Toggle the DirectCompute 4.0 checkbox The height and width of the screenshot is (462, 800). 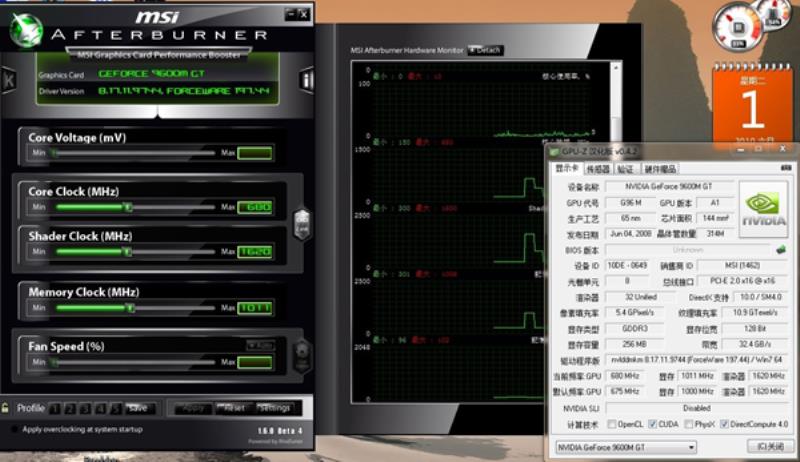pyautogui.click(x=724, y=424)
